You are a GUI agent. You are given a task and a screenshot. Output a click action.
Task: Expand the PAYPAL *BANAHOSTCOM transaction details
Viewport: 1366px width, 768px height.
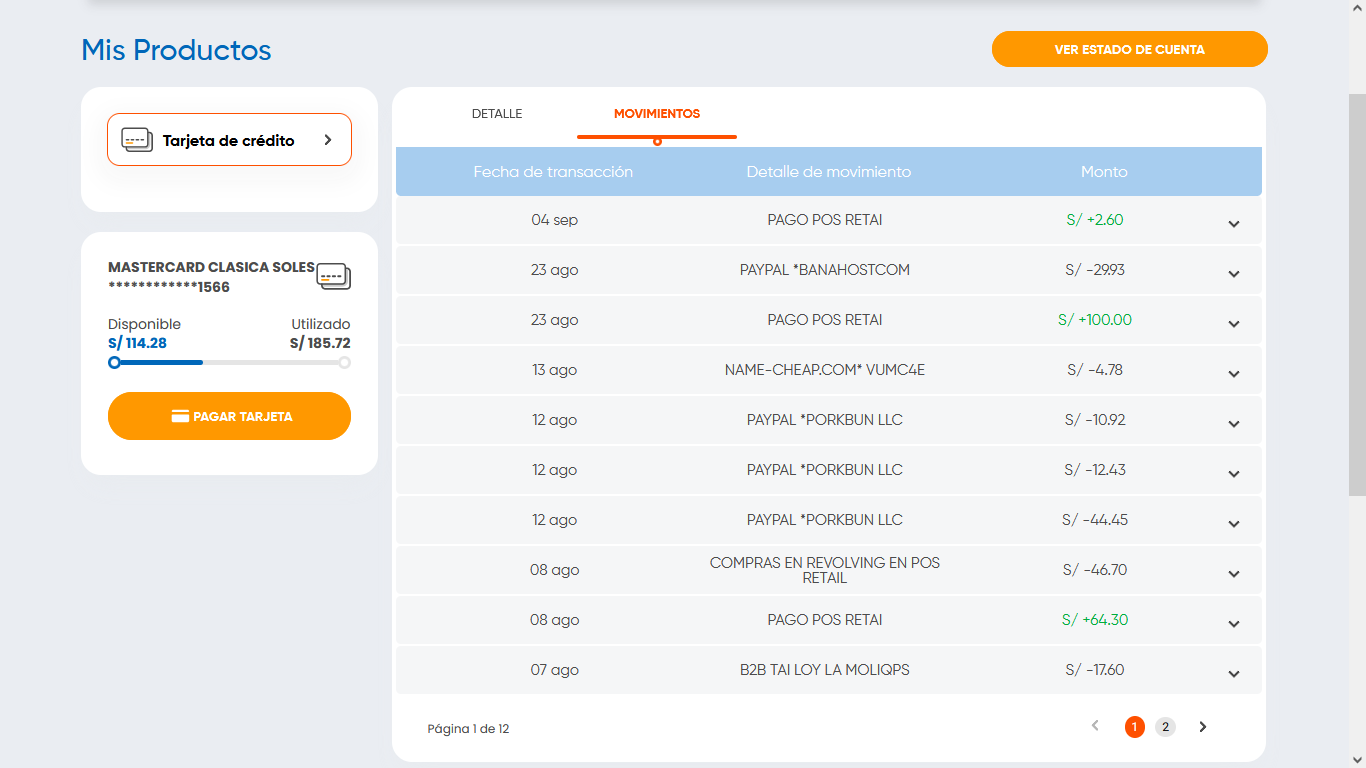click(x=1234, y=274)
